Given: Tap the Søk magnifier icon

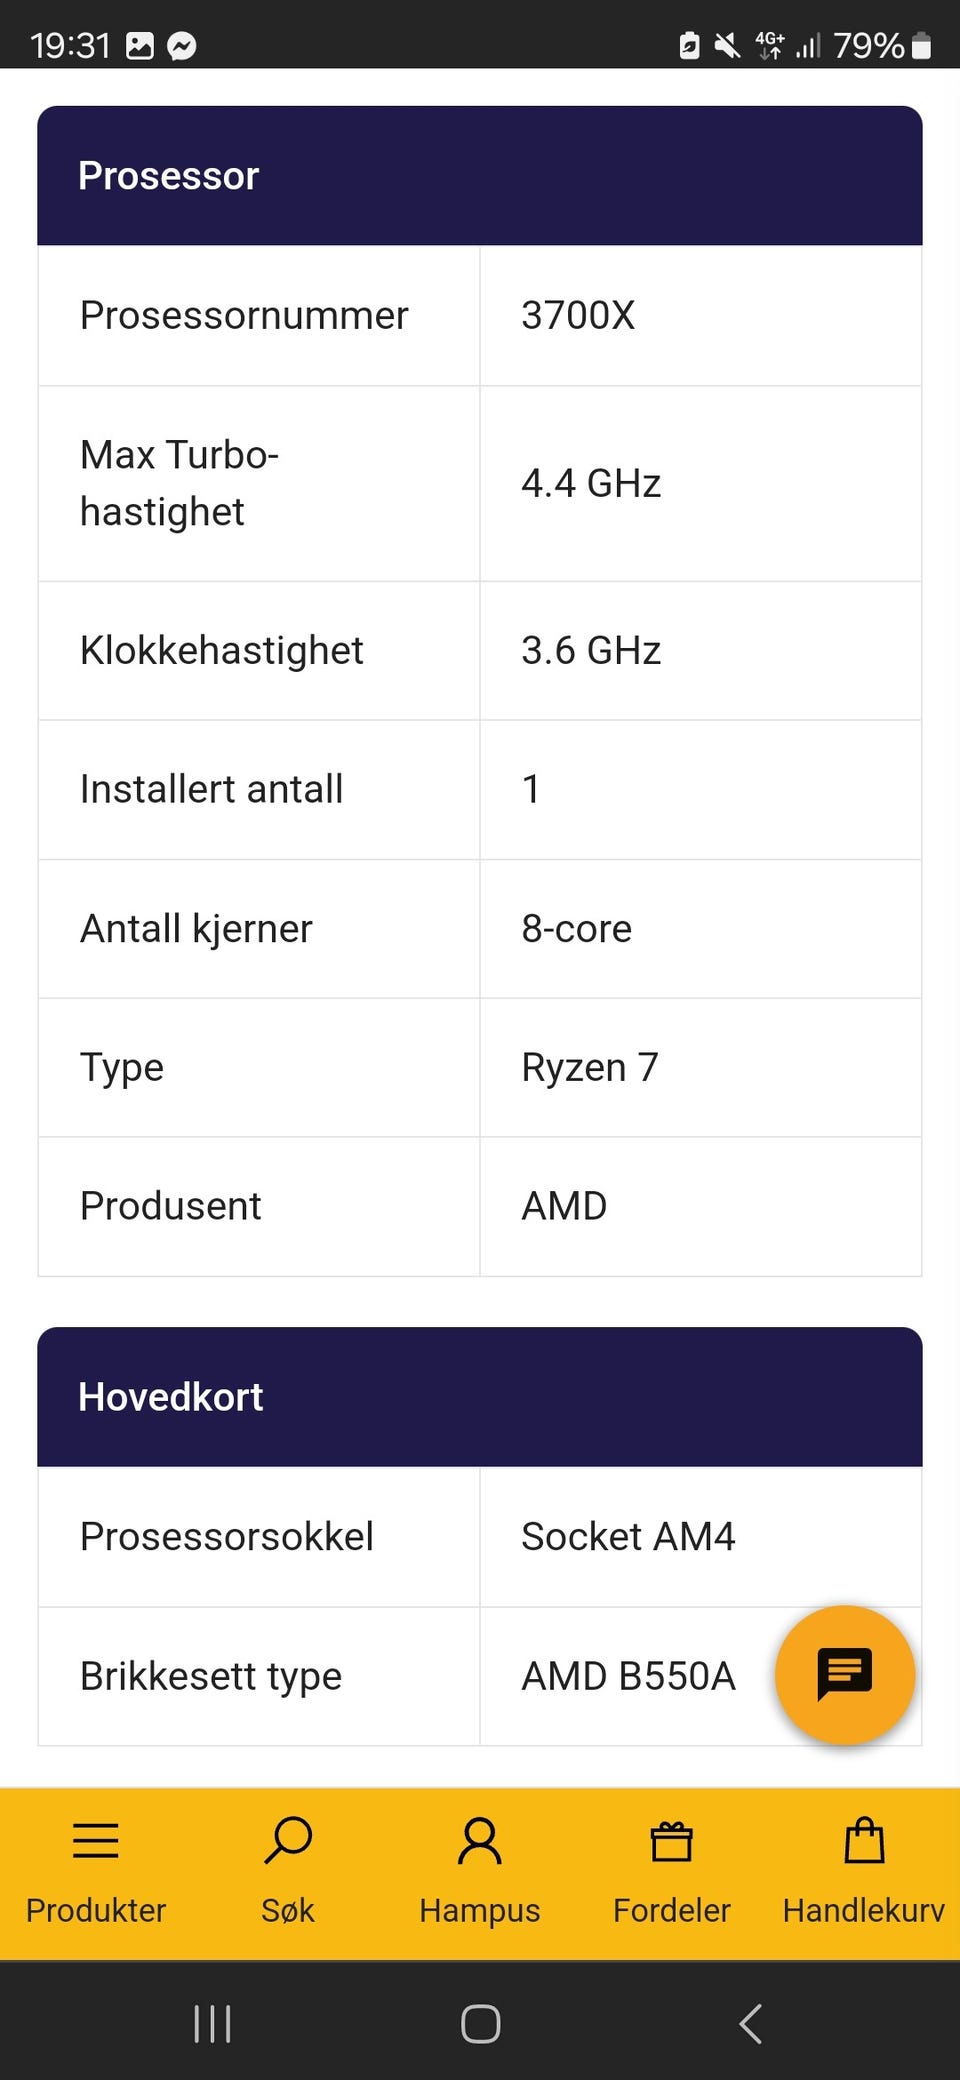Looking at the screenshot, I should [x=288, y=1840].
